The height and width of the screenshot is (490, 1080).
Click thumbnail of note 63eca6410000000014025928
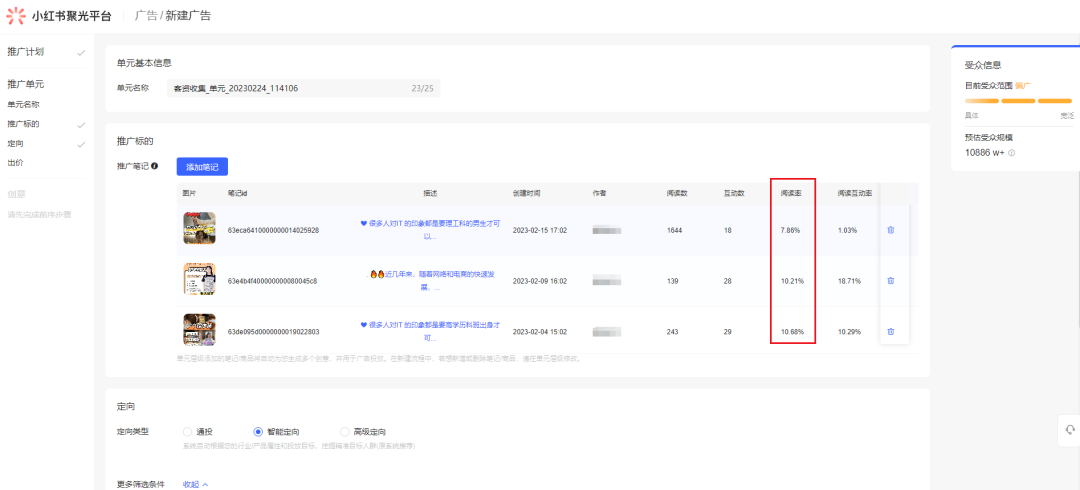200,228
